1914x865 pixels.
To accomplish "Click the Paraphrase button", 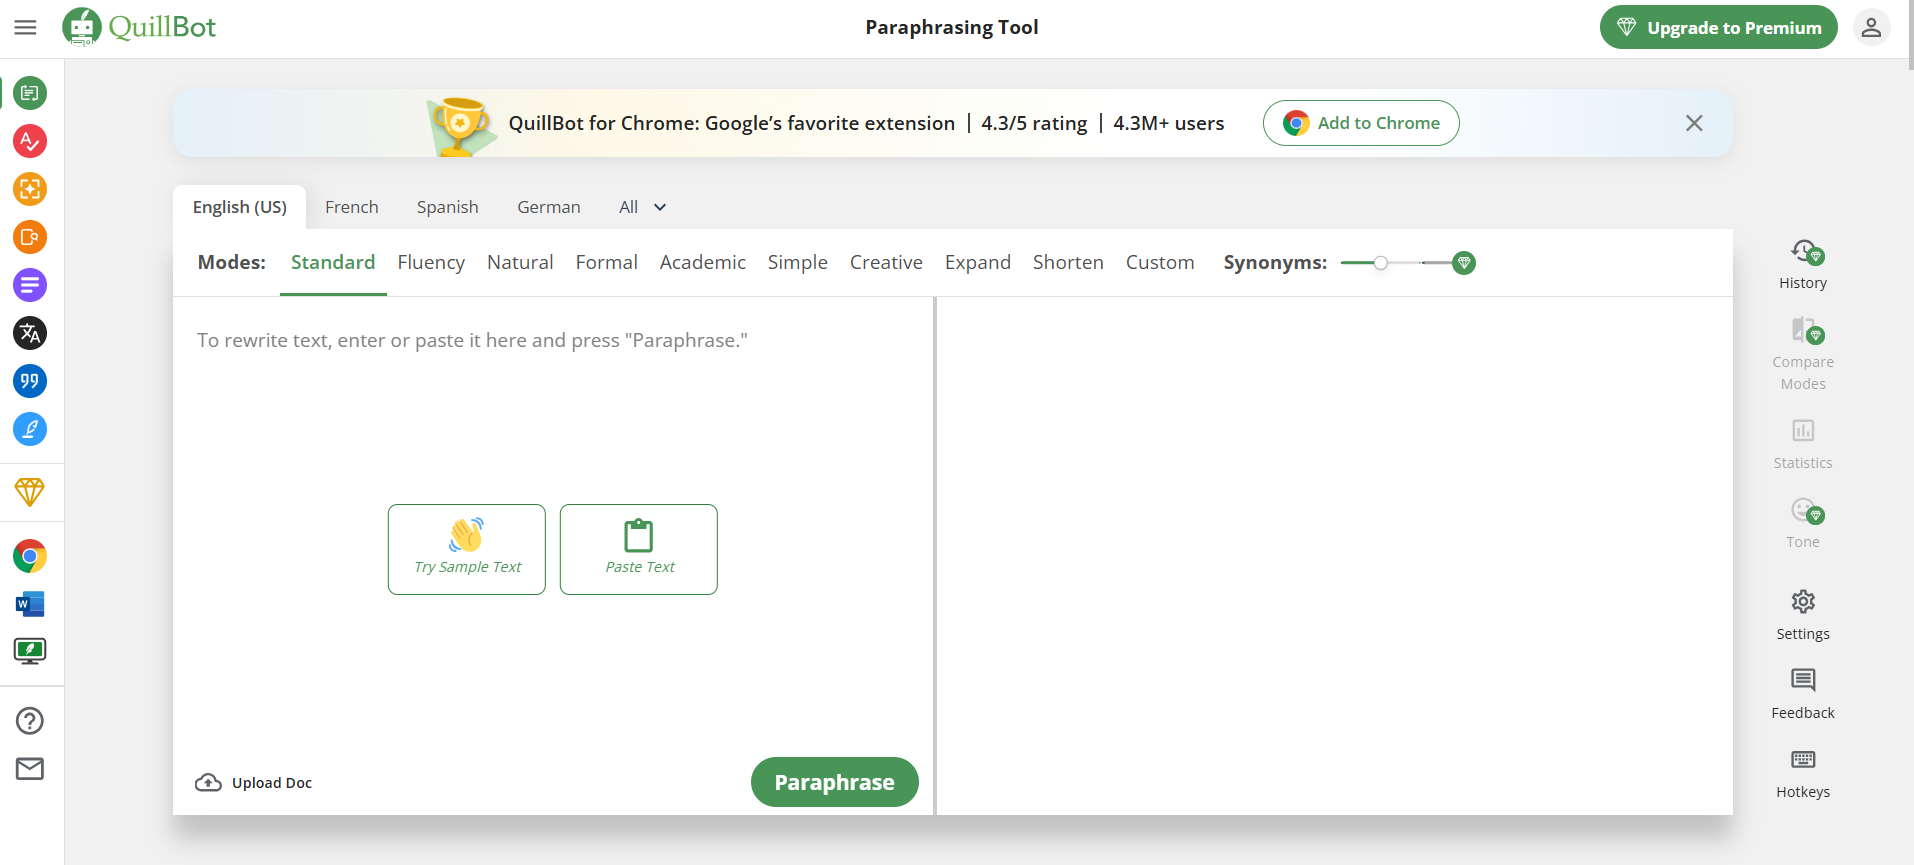I will (x=834, y=782).
